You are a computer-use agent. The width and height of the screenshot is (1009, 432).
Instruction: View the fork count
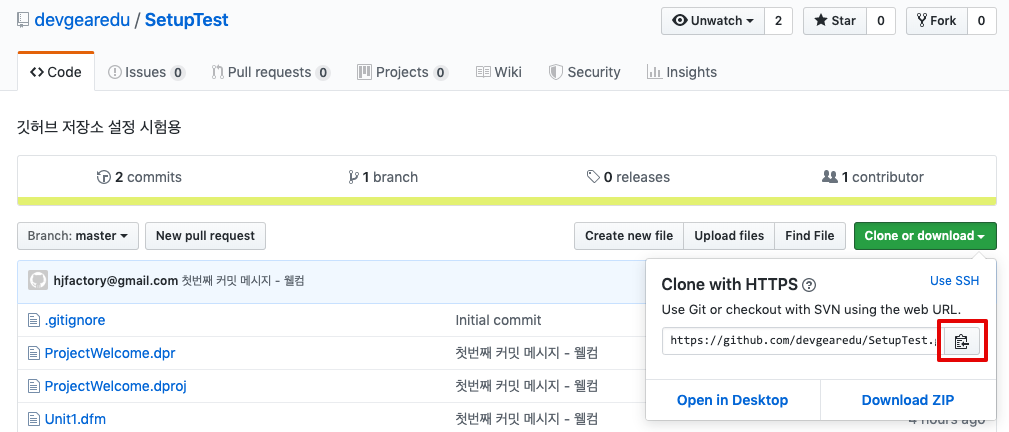(x=981, y=21)
